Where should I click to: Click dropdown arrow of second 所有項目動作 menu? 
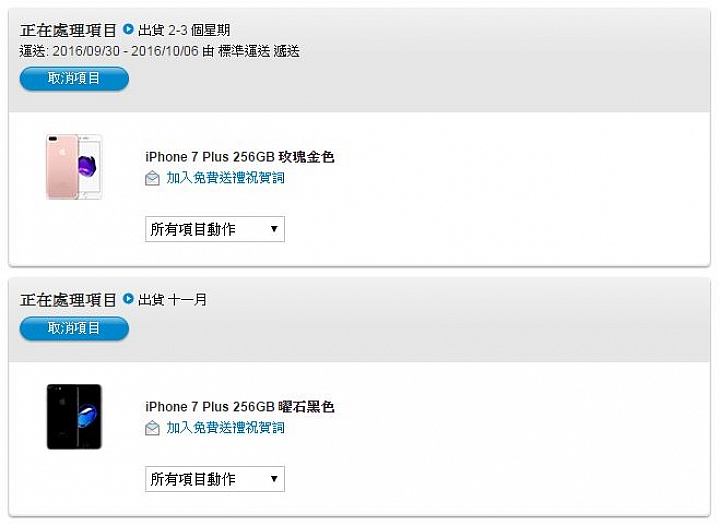click(x=274, y=479)
